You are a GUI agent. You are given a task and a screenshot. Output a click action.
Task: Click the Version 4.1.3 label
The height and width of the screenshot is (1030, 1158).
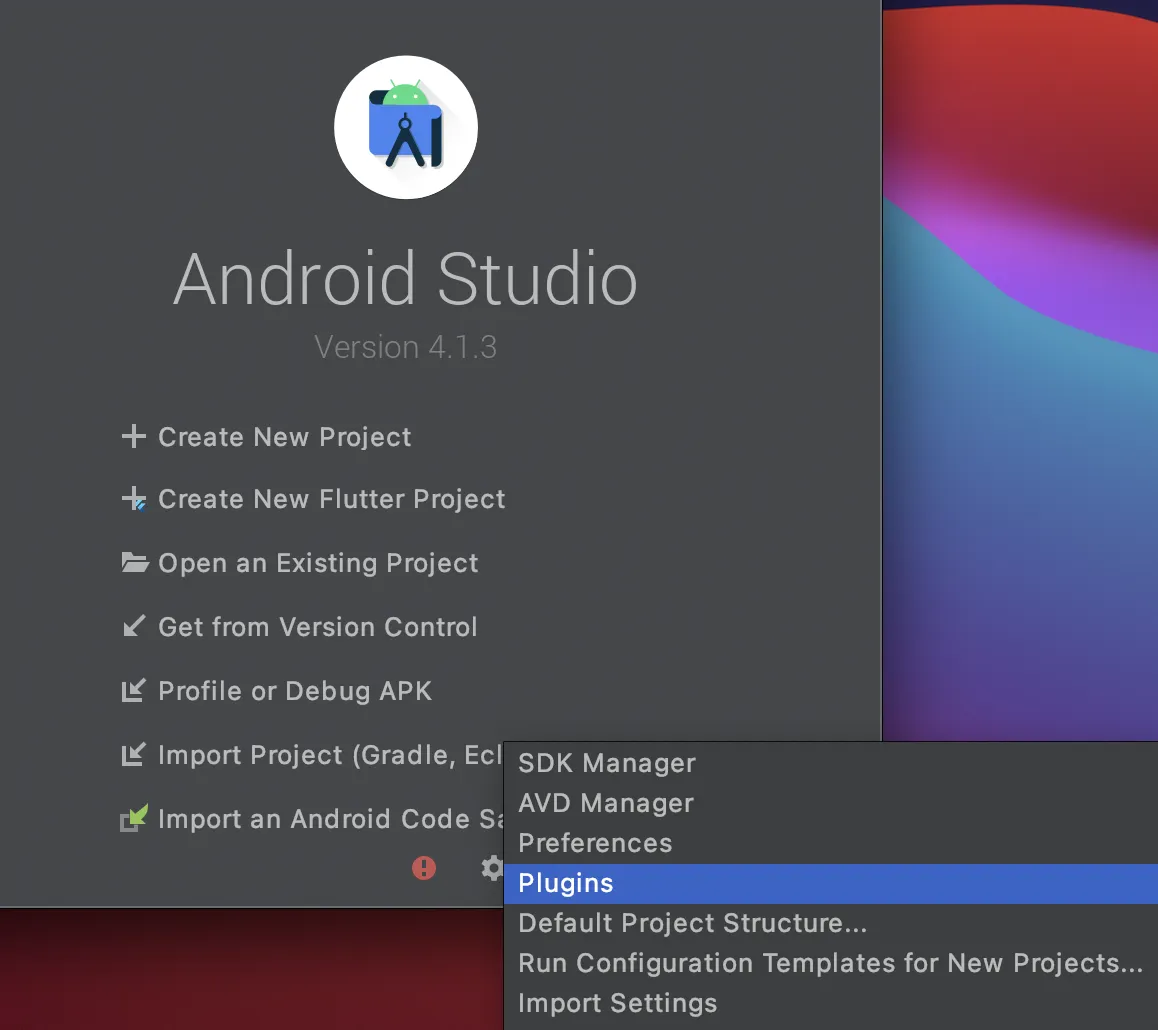405,347
